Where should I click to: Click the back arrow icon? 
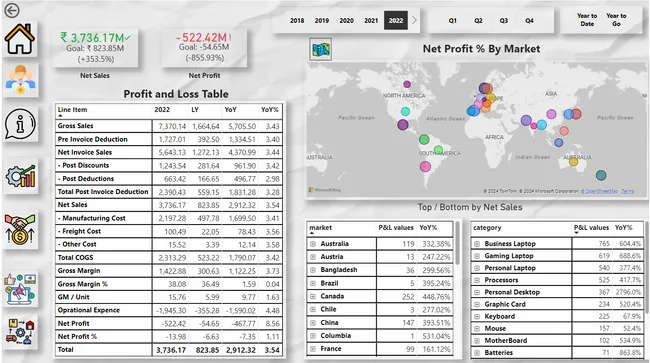coord(12,10)
